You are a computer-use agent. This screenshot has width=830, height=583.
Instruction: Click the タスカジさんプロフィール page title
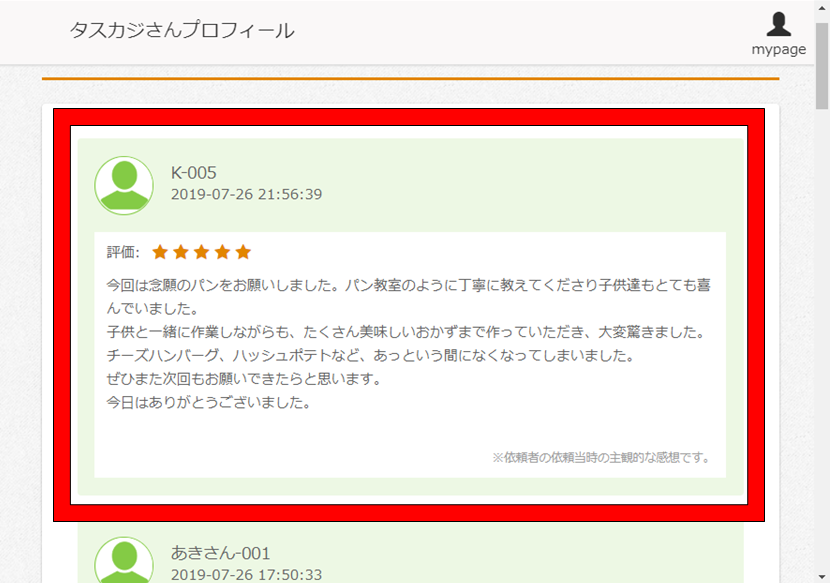click(182, 30)
